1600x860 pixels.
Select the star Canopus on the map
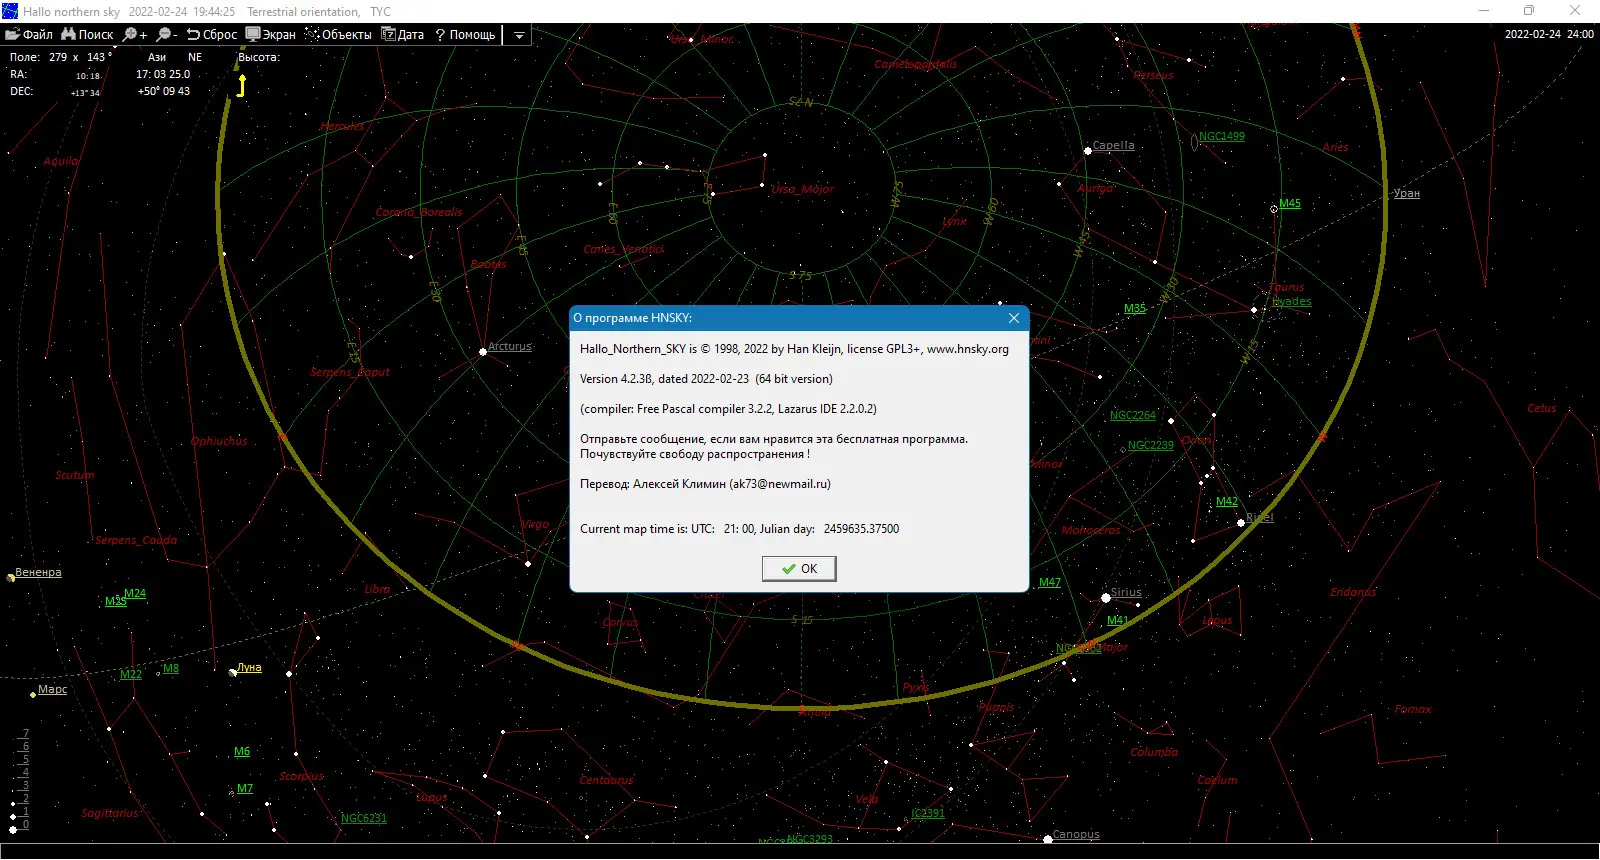pos(1076,835)
